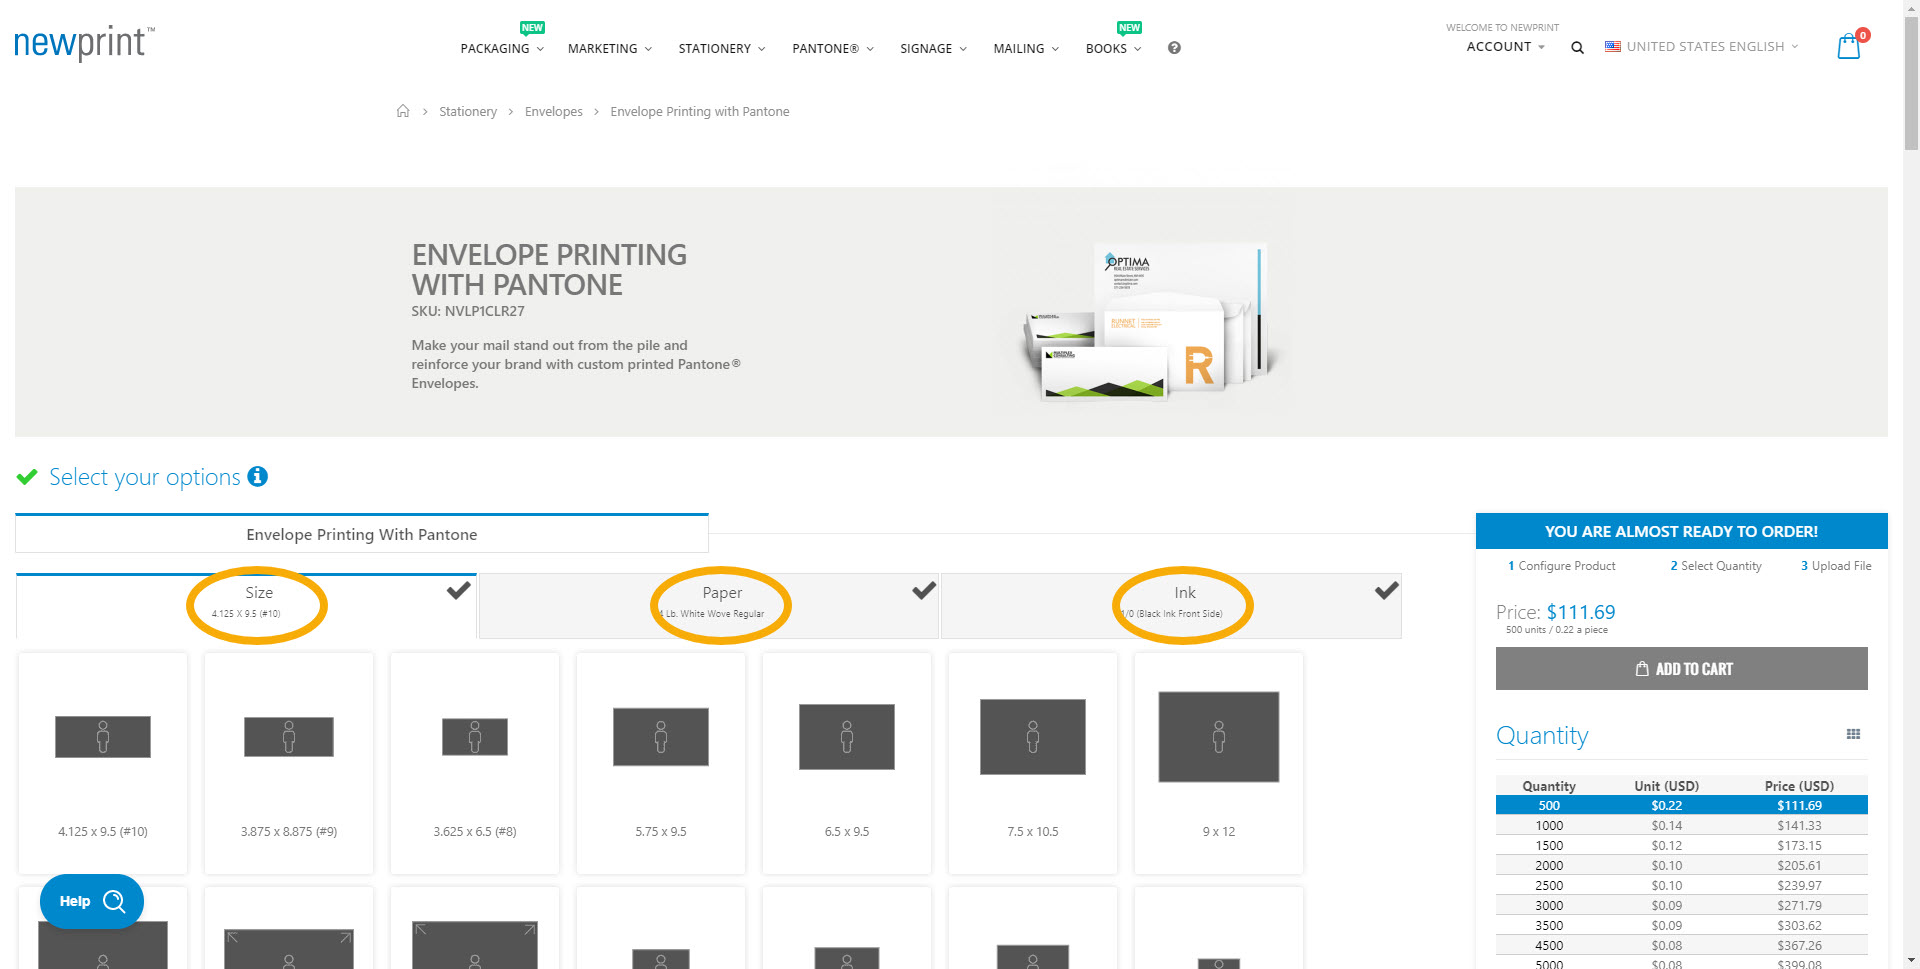Expand the Account dropdown
The height and width of the screenshot is (969, 1920).
[x=1505, y=47]
